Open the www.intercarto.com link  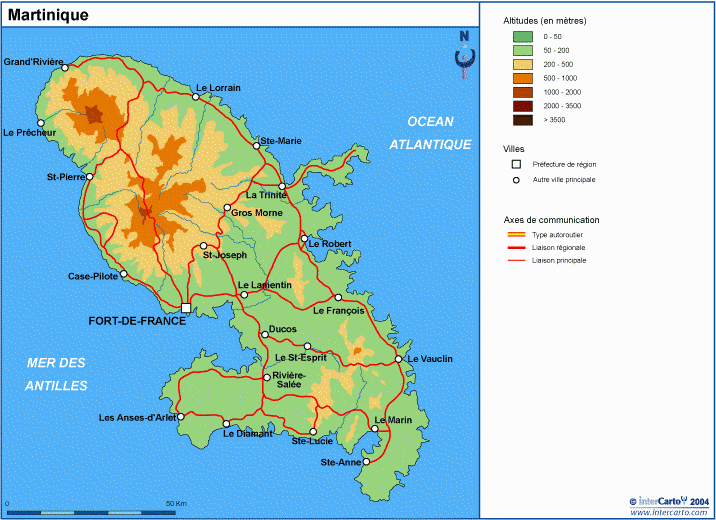click(x=668, y=512)
